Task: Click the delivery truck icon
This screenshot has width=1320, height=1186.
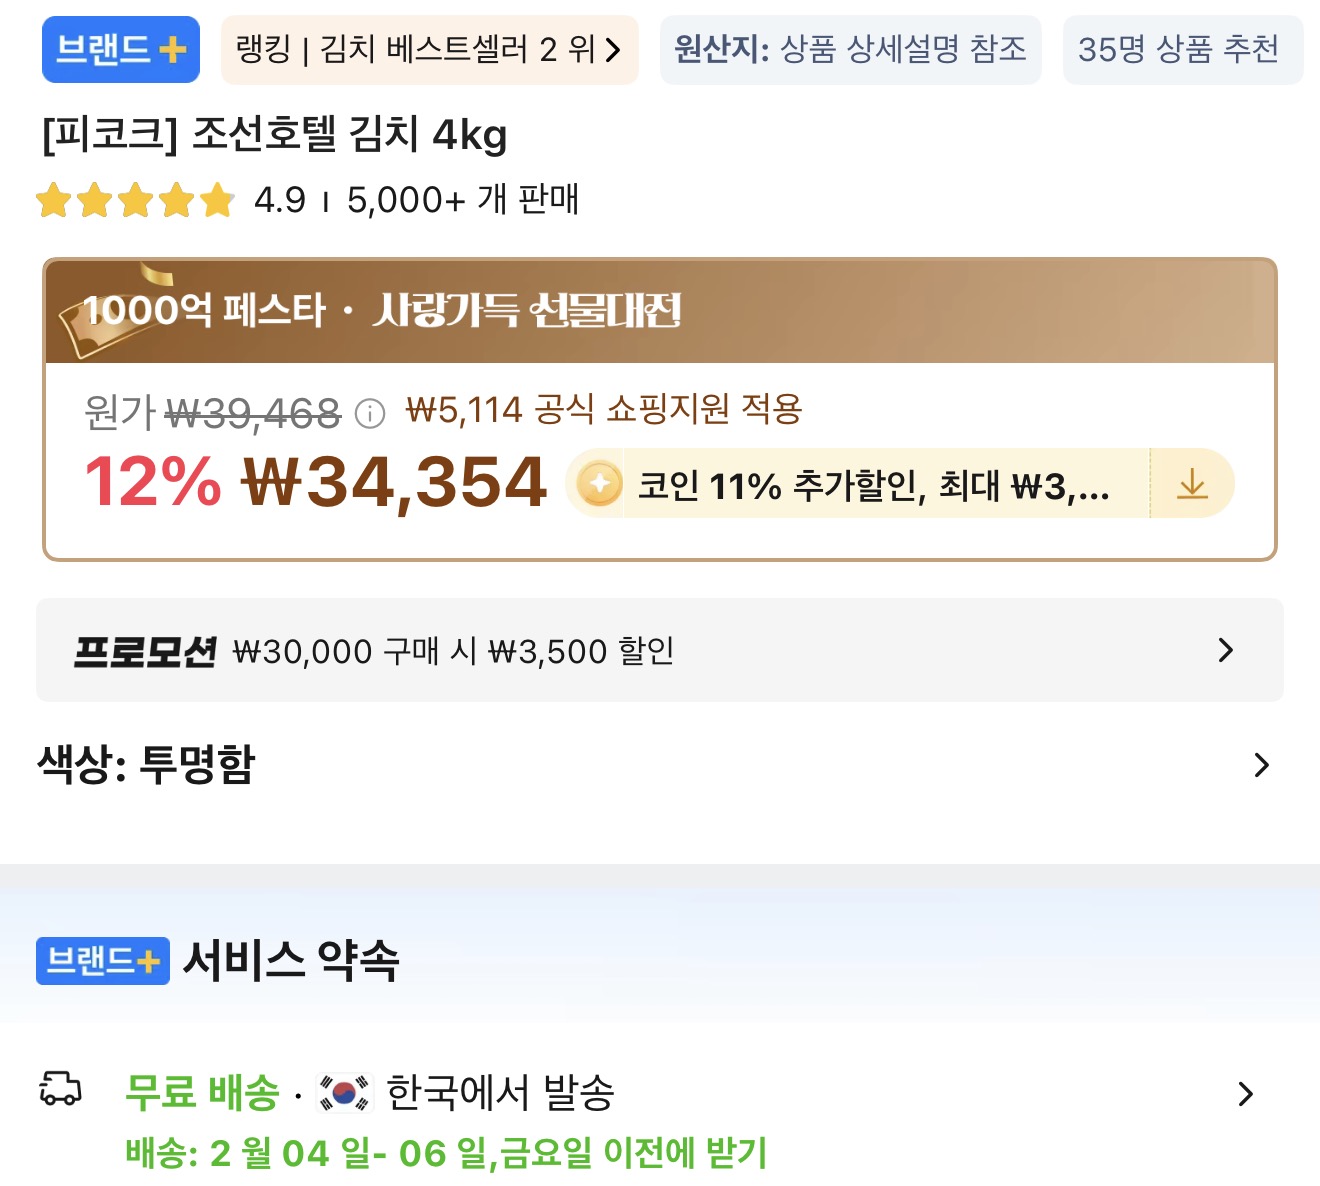Action: (60, 1089)
